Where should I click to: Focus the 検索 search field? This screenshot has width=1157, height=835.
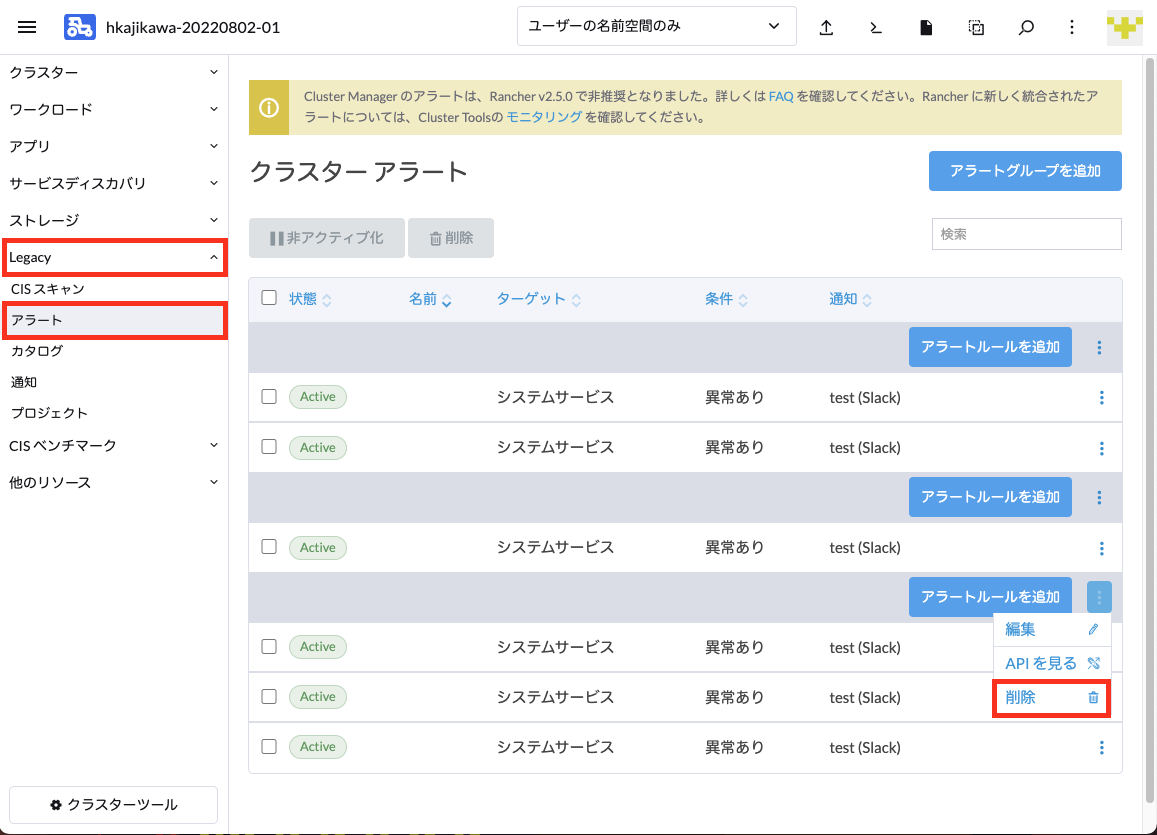click(x=1026, y=234)
